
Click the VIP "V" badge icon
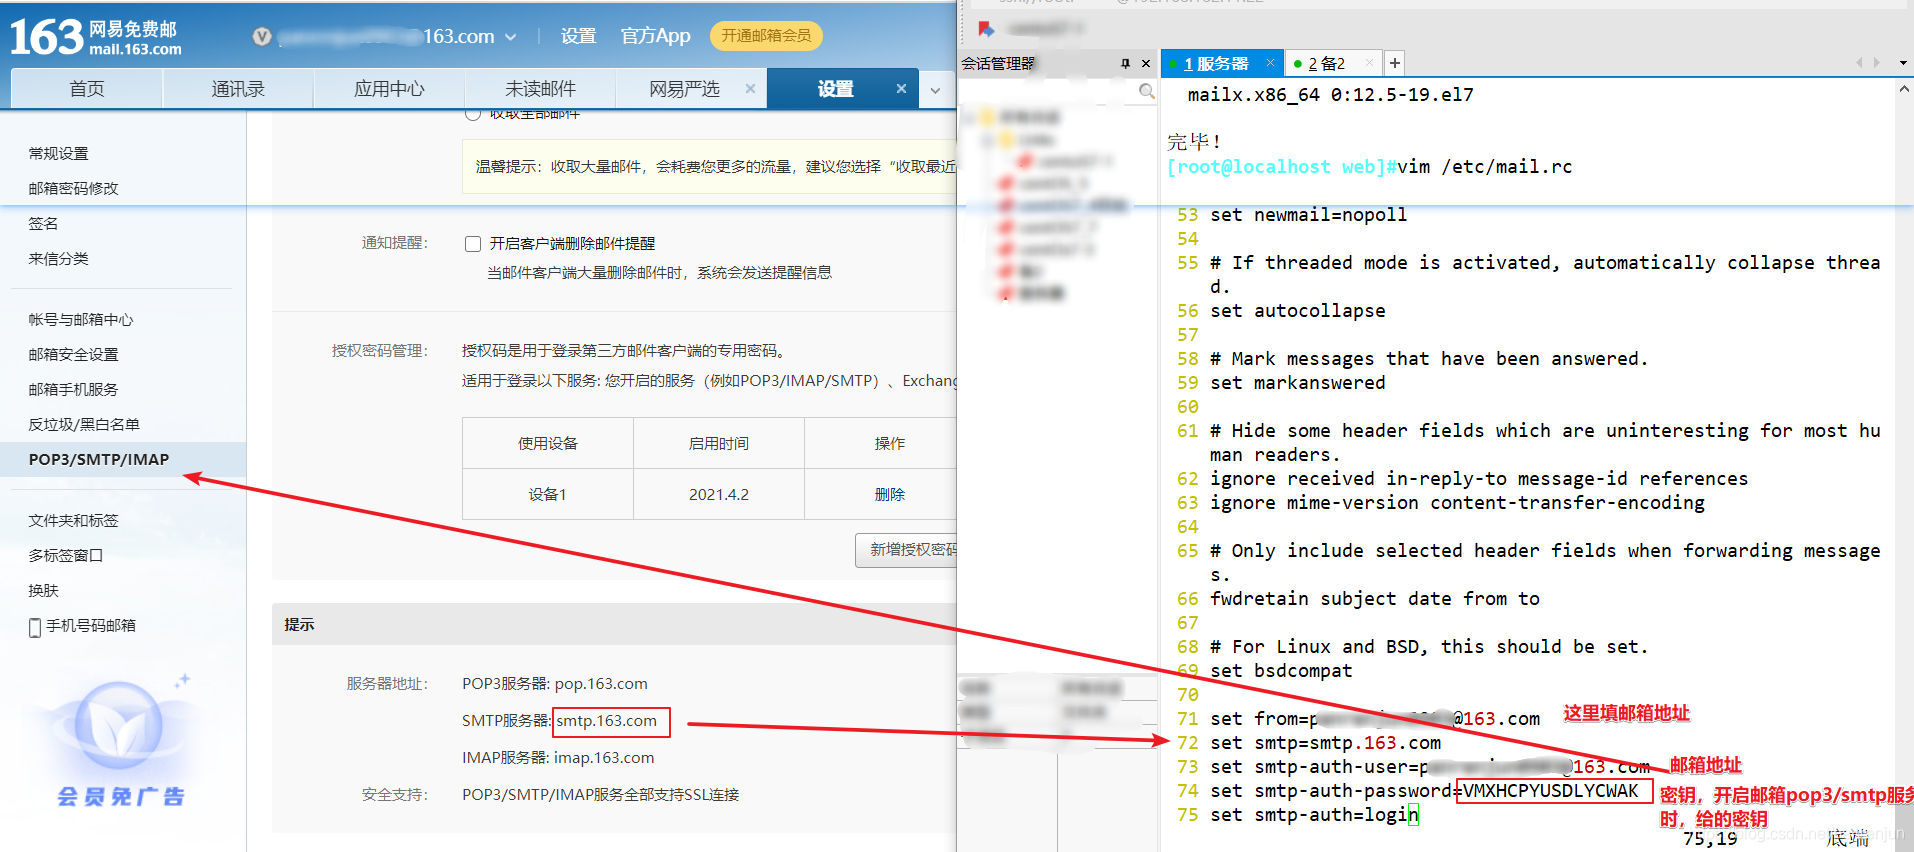coord(262,37)
